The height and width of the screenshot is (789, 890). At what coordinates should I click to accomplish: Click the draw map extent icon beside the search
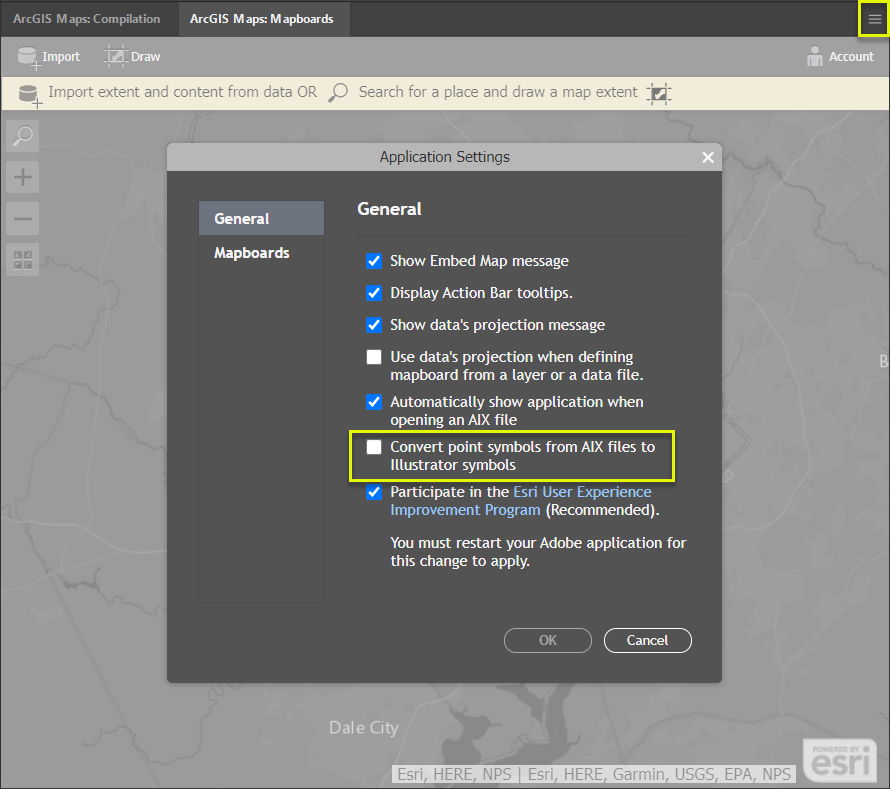(659, 92)
